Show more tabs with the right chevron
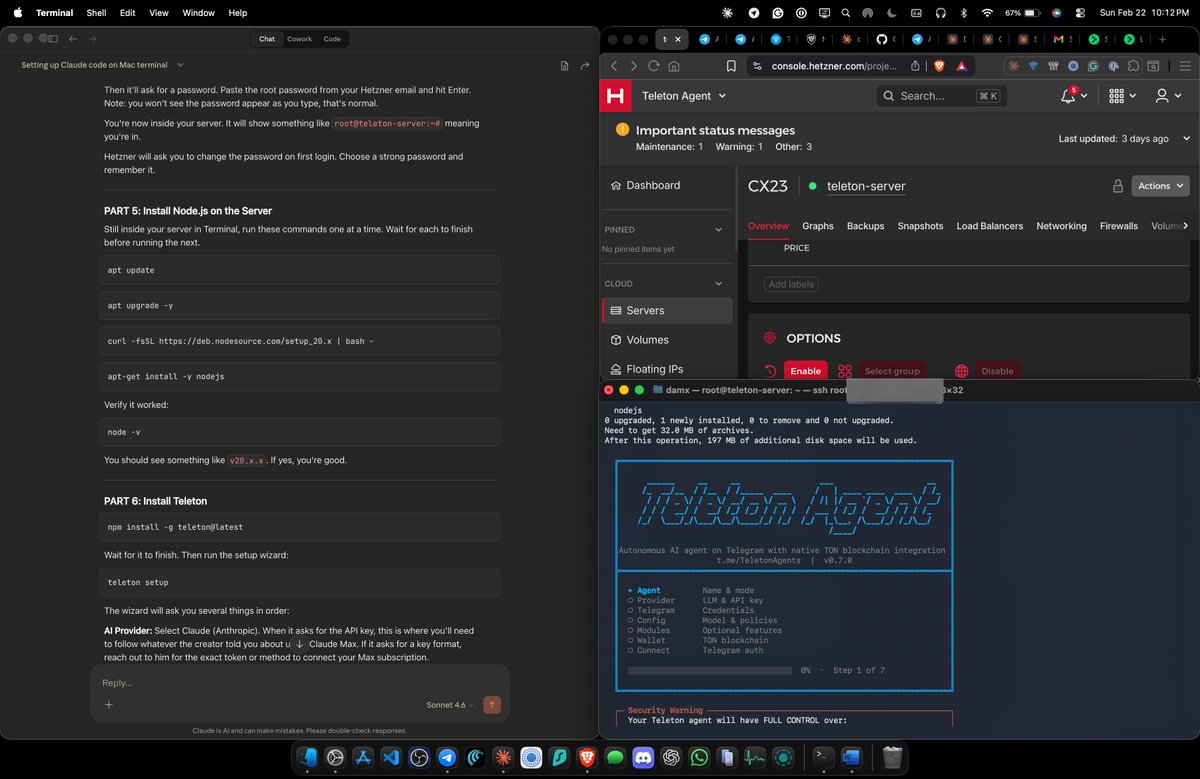Screen dimensions: 1200x779 (1186, 226)
